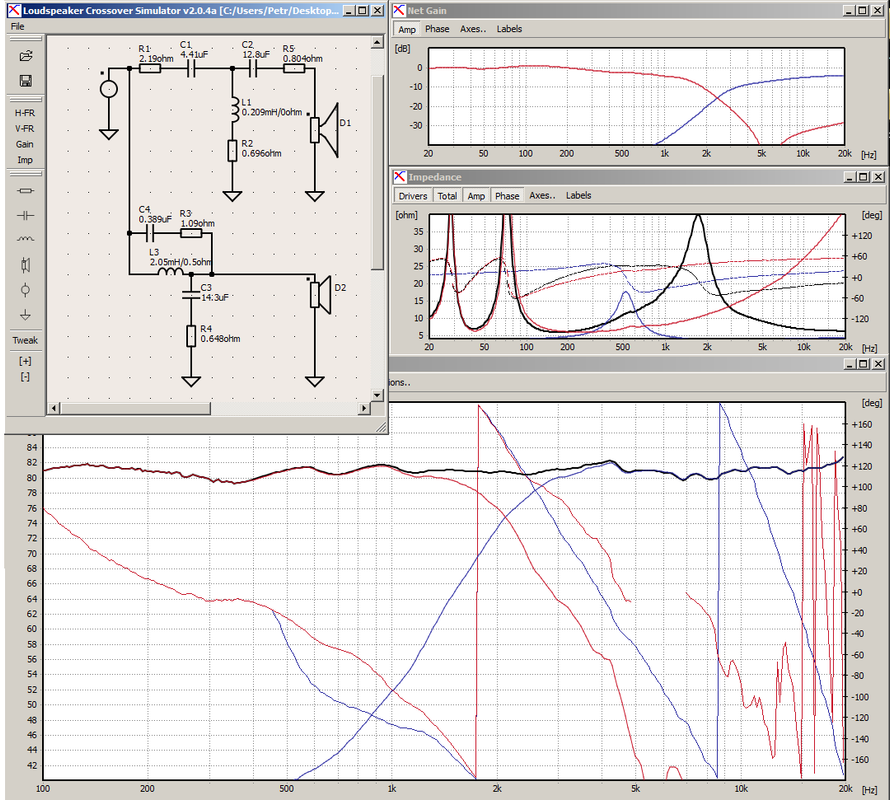This screenshot has width=890, height=800.
Task: Select the ground symbol component tool
Action: (26, 315)
